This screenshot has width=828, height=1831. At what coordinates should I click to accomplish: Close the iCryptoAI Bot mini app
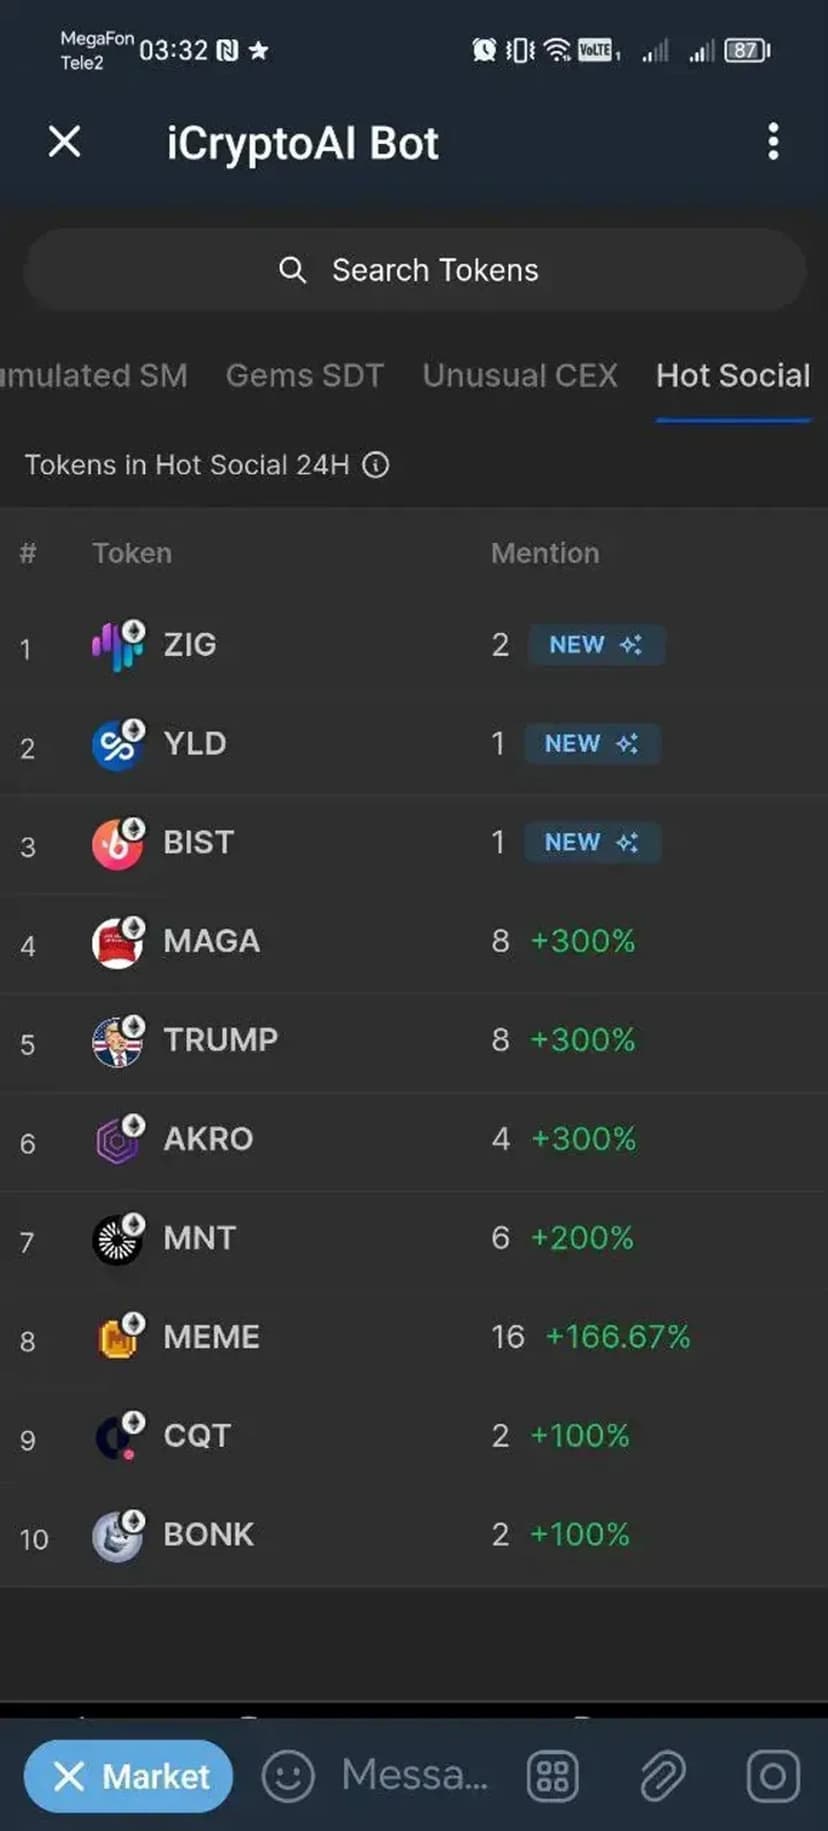(65, 142)
